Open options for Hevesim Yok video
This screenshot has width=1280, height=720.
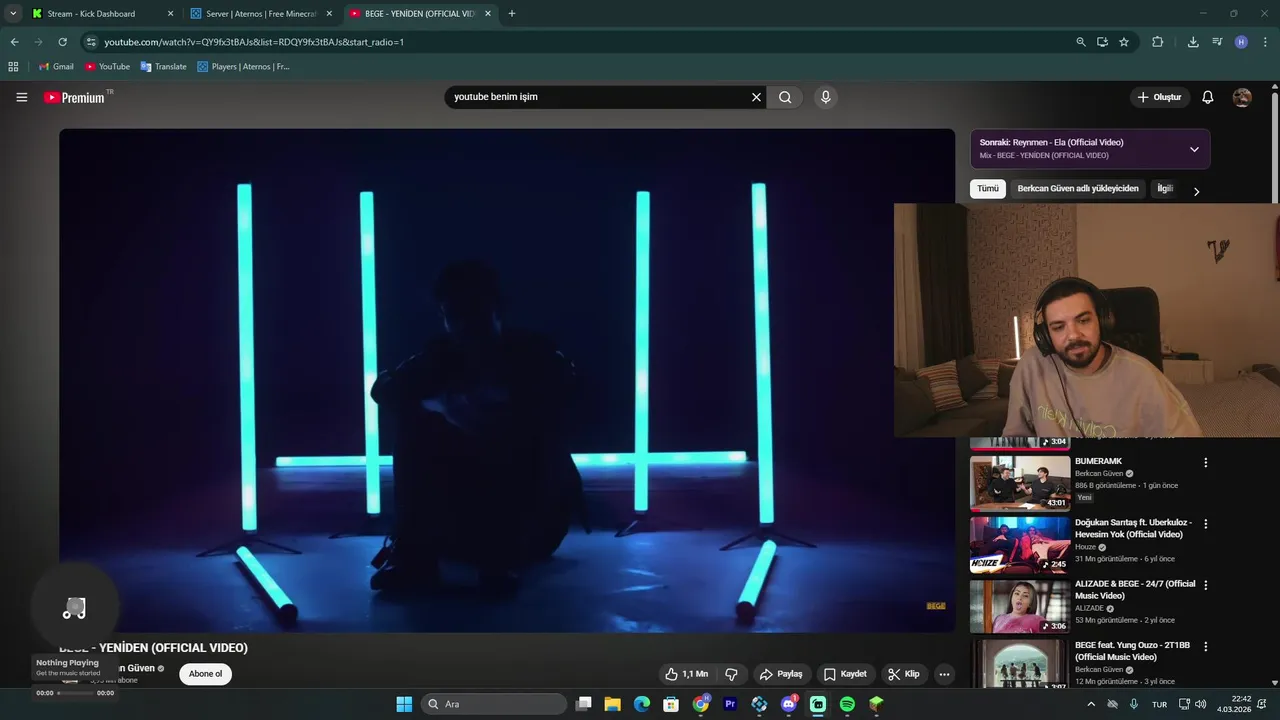[1205, 524]
